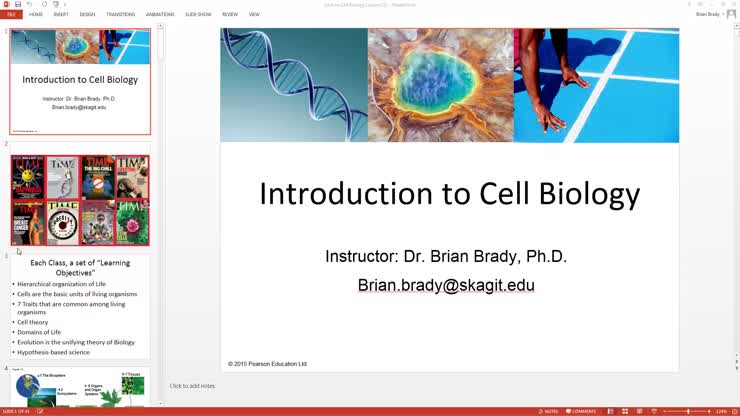Select the VIEW ribbon tab
This screenshot has height=416, width=740.
coord(254,14)
